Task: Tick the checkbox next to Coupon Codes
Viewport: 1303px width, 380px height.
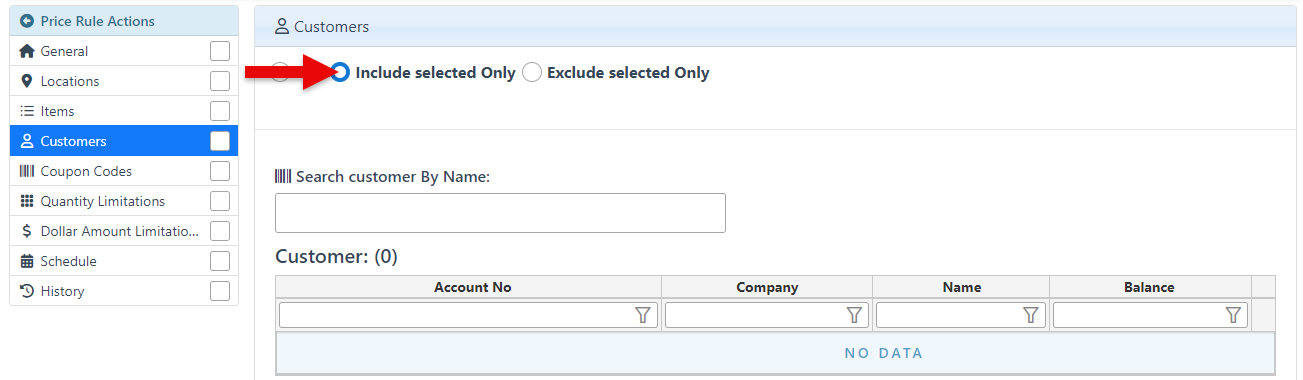Action: click(220, 171)
